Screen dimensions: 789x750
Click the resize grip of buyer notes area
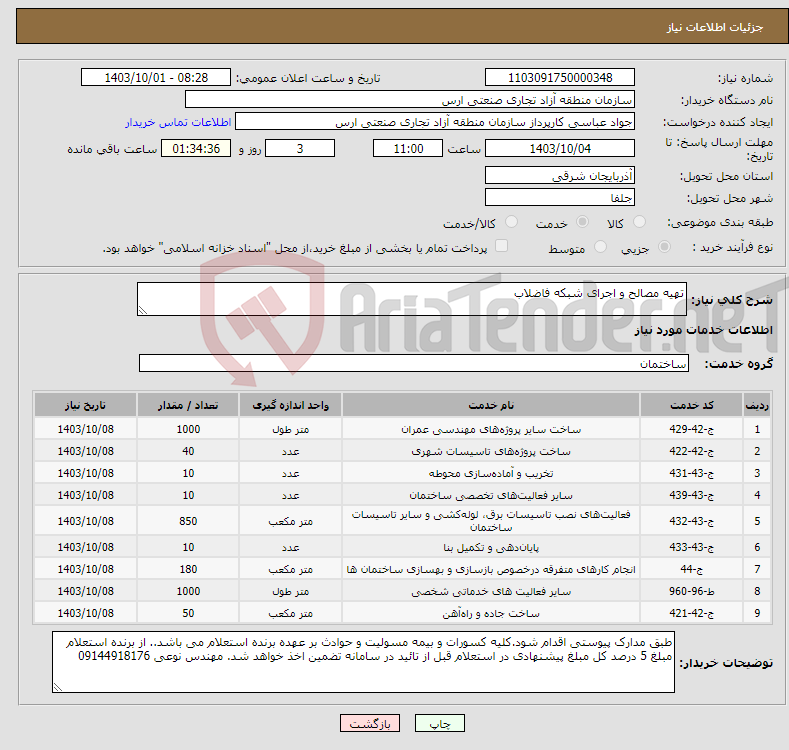click(58, 687)
